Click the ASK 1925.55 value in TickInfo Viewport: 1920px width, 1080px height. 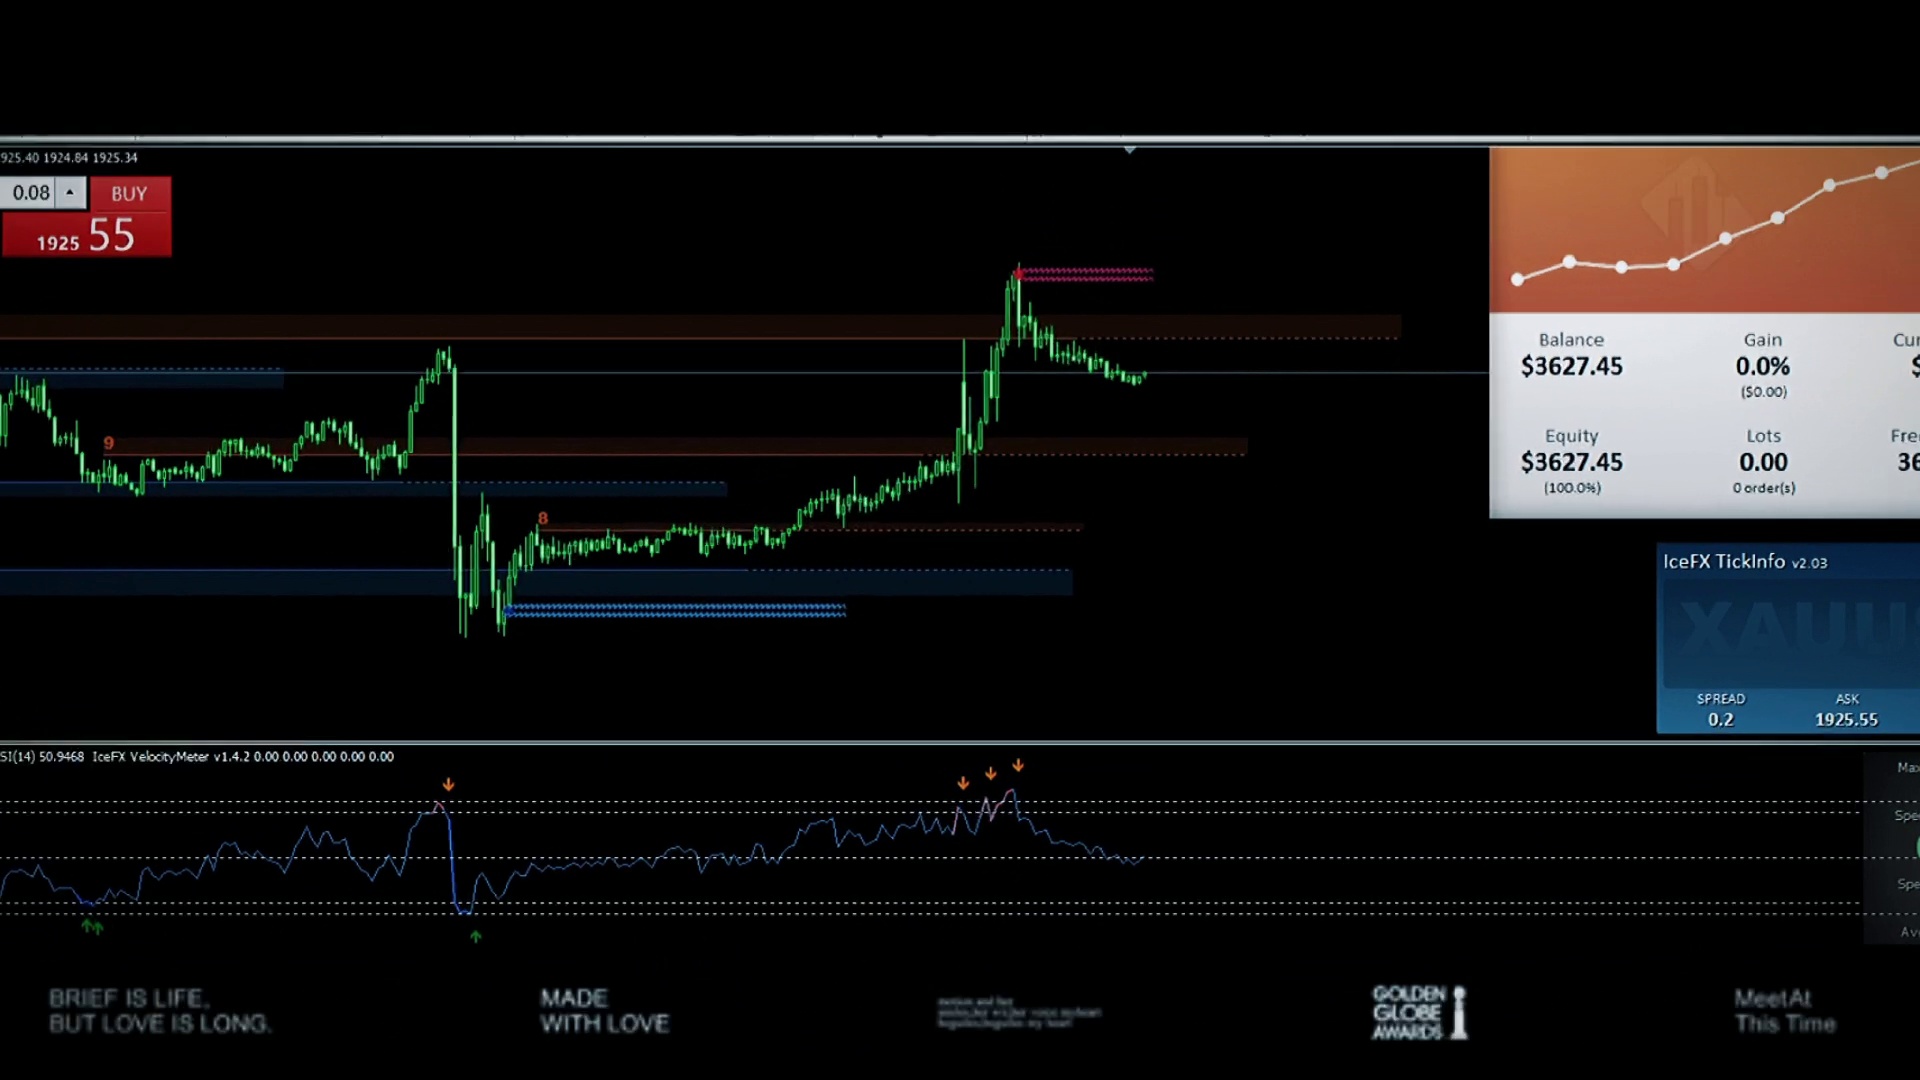tap(1846, 719)
